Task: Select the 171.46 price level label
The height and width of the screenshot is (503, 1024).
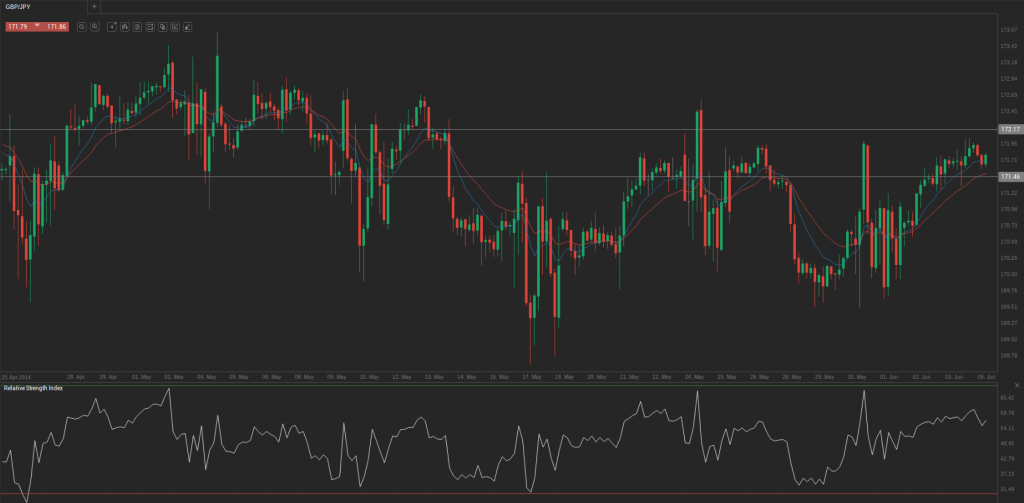Action: pyautogui.click(x=1010, y=176)
